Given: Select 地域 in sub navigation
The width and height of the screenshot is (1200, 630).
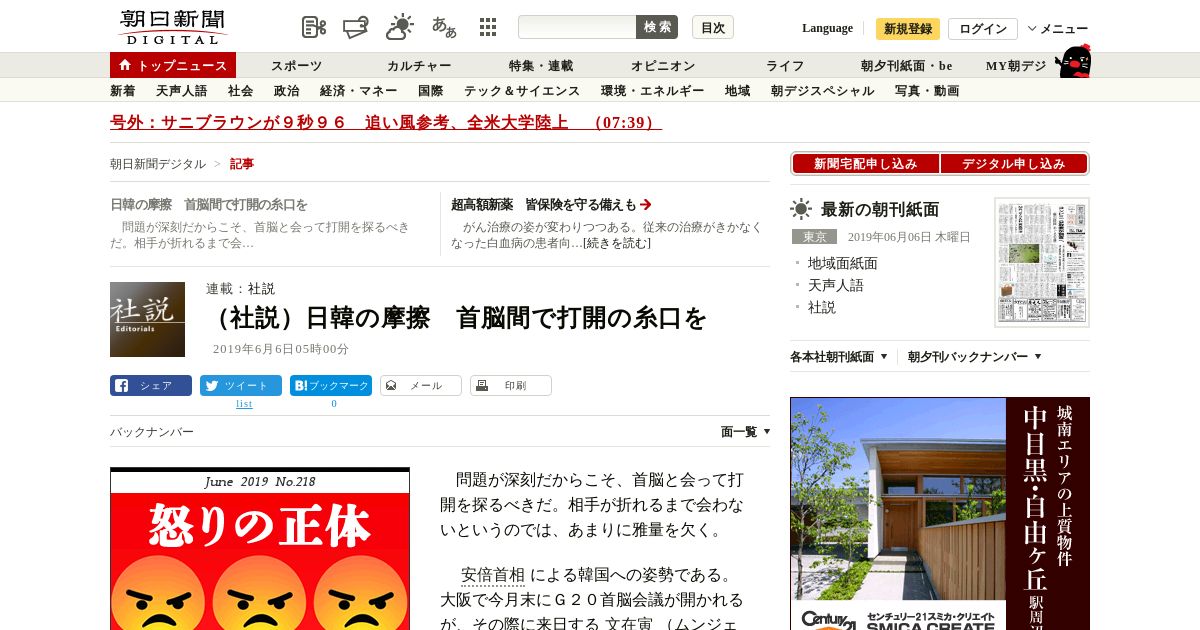Looking at the screenshot, I should (737, 91).
